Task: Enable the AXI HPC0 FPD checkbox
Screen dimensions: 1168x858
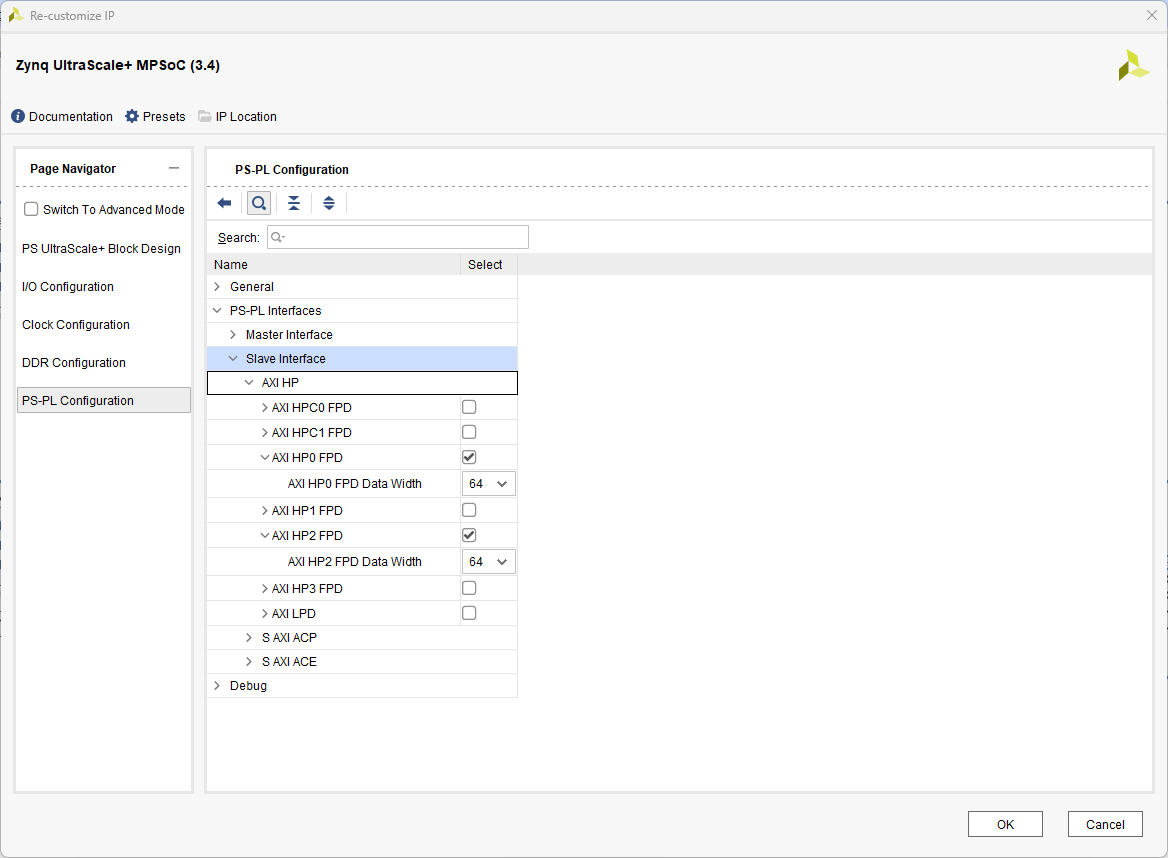Action: point(469,407)
